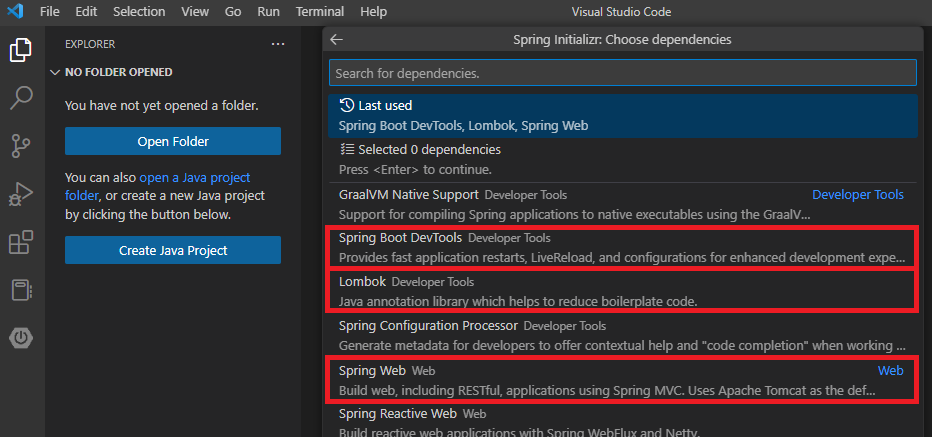Image resolution: width=932 pixels, height=437 pixels.
Task: Open the Explorer view in activity bar
Action: [x=21, y=50]
